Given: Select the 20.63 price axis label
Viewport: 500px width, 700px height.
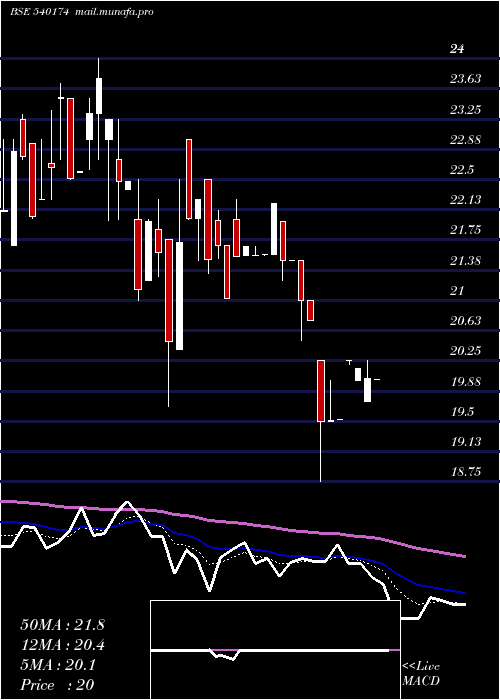Looking at the screenshot, I should (465, 321).
